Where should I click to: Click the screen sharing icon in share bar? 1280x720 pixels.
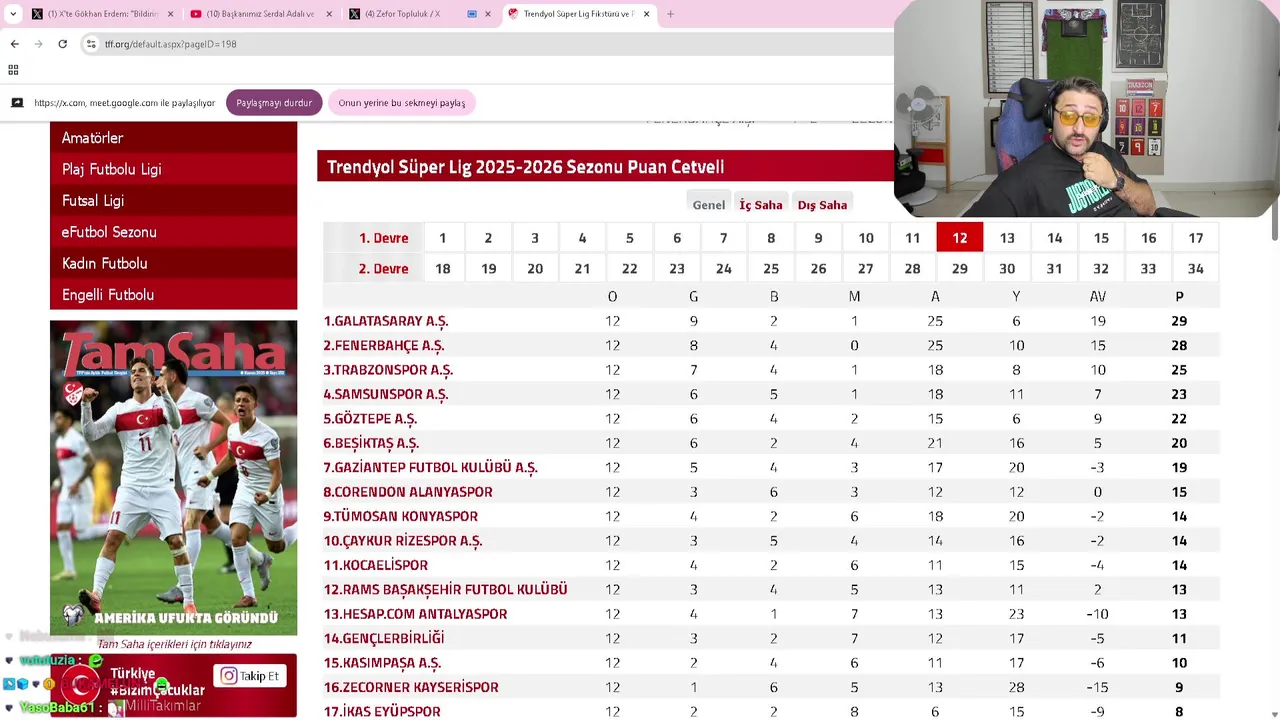click(x=17, y=103)
